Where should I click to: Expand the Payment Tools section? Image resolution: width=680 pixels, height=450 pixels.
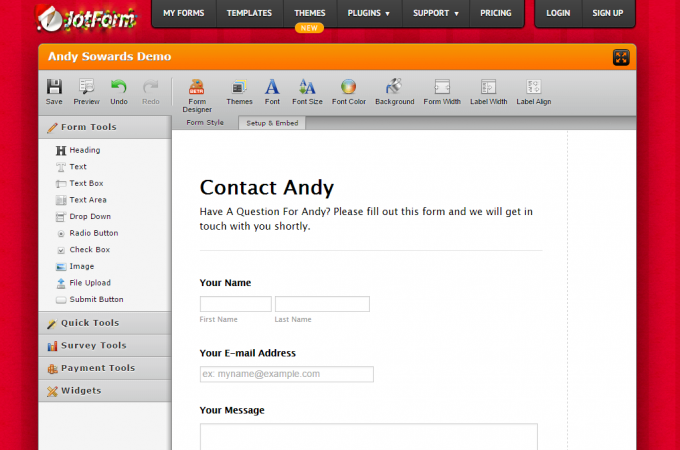[105, 368]
